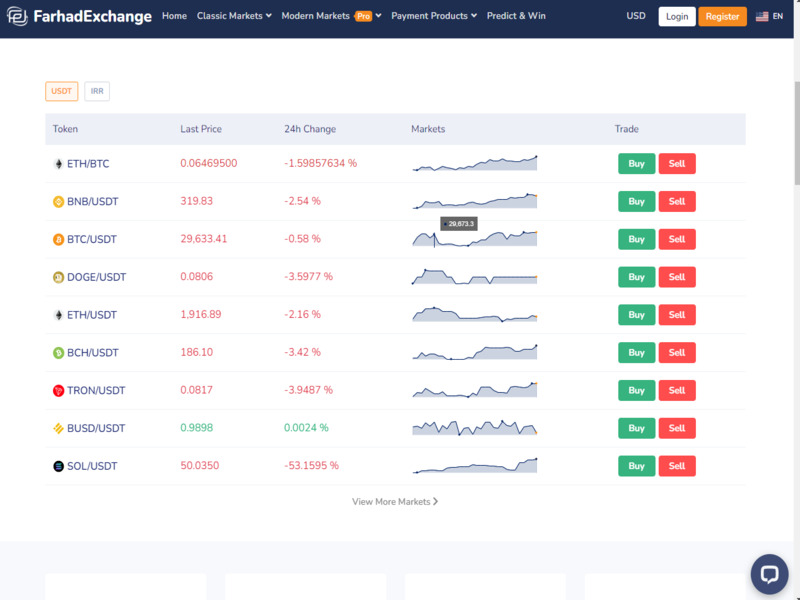Switch to the IRR market filter

coord(97,91)
